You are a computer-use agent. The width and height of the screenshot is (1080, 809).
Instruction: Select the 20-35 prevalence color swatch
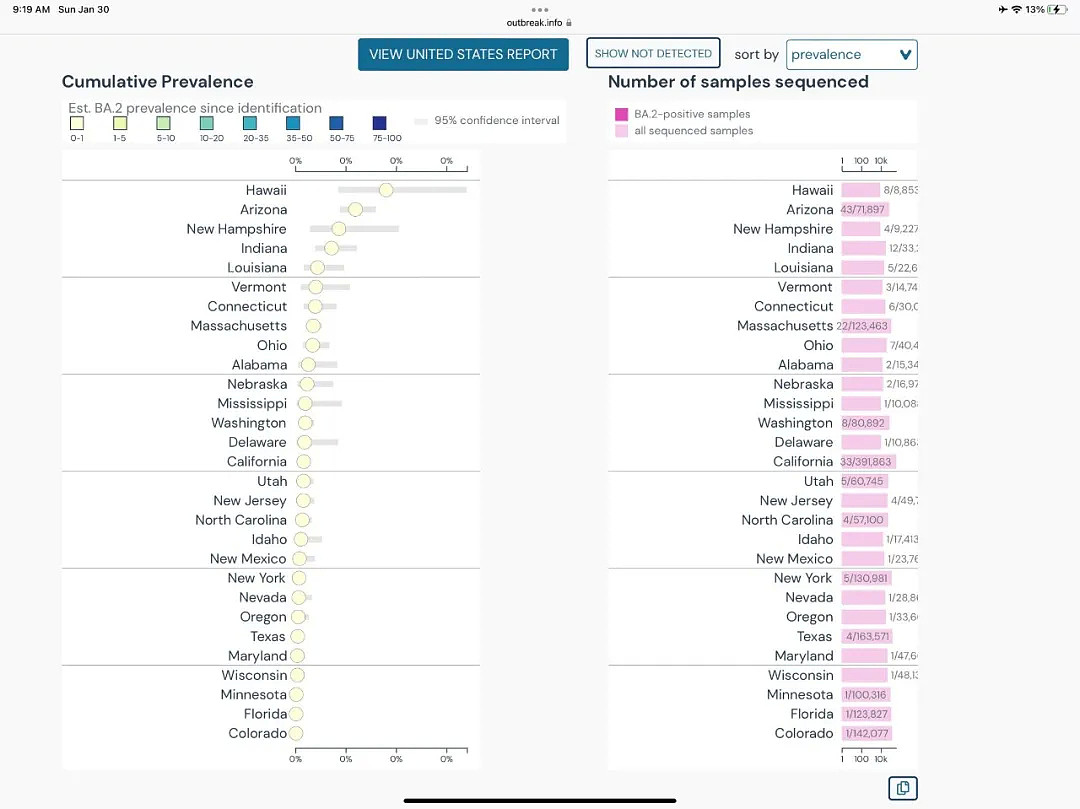(x=250, y=123)
